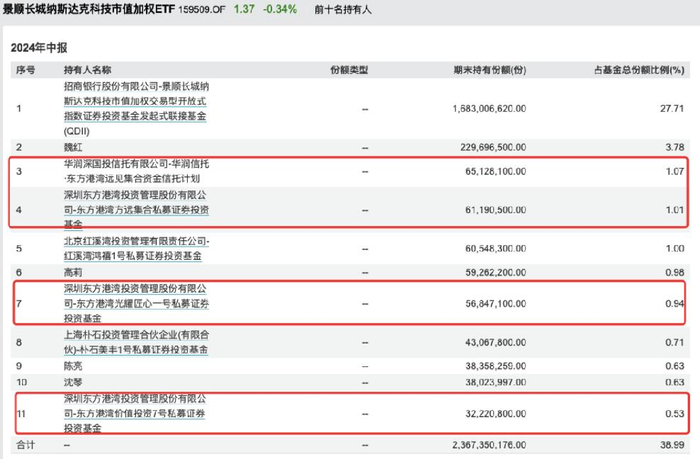Click share value 65,128,100.00
Image resolution: width=700 pixels, height=459 pixels.
coord(496,171)
